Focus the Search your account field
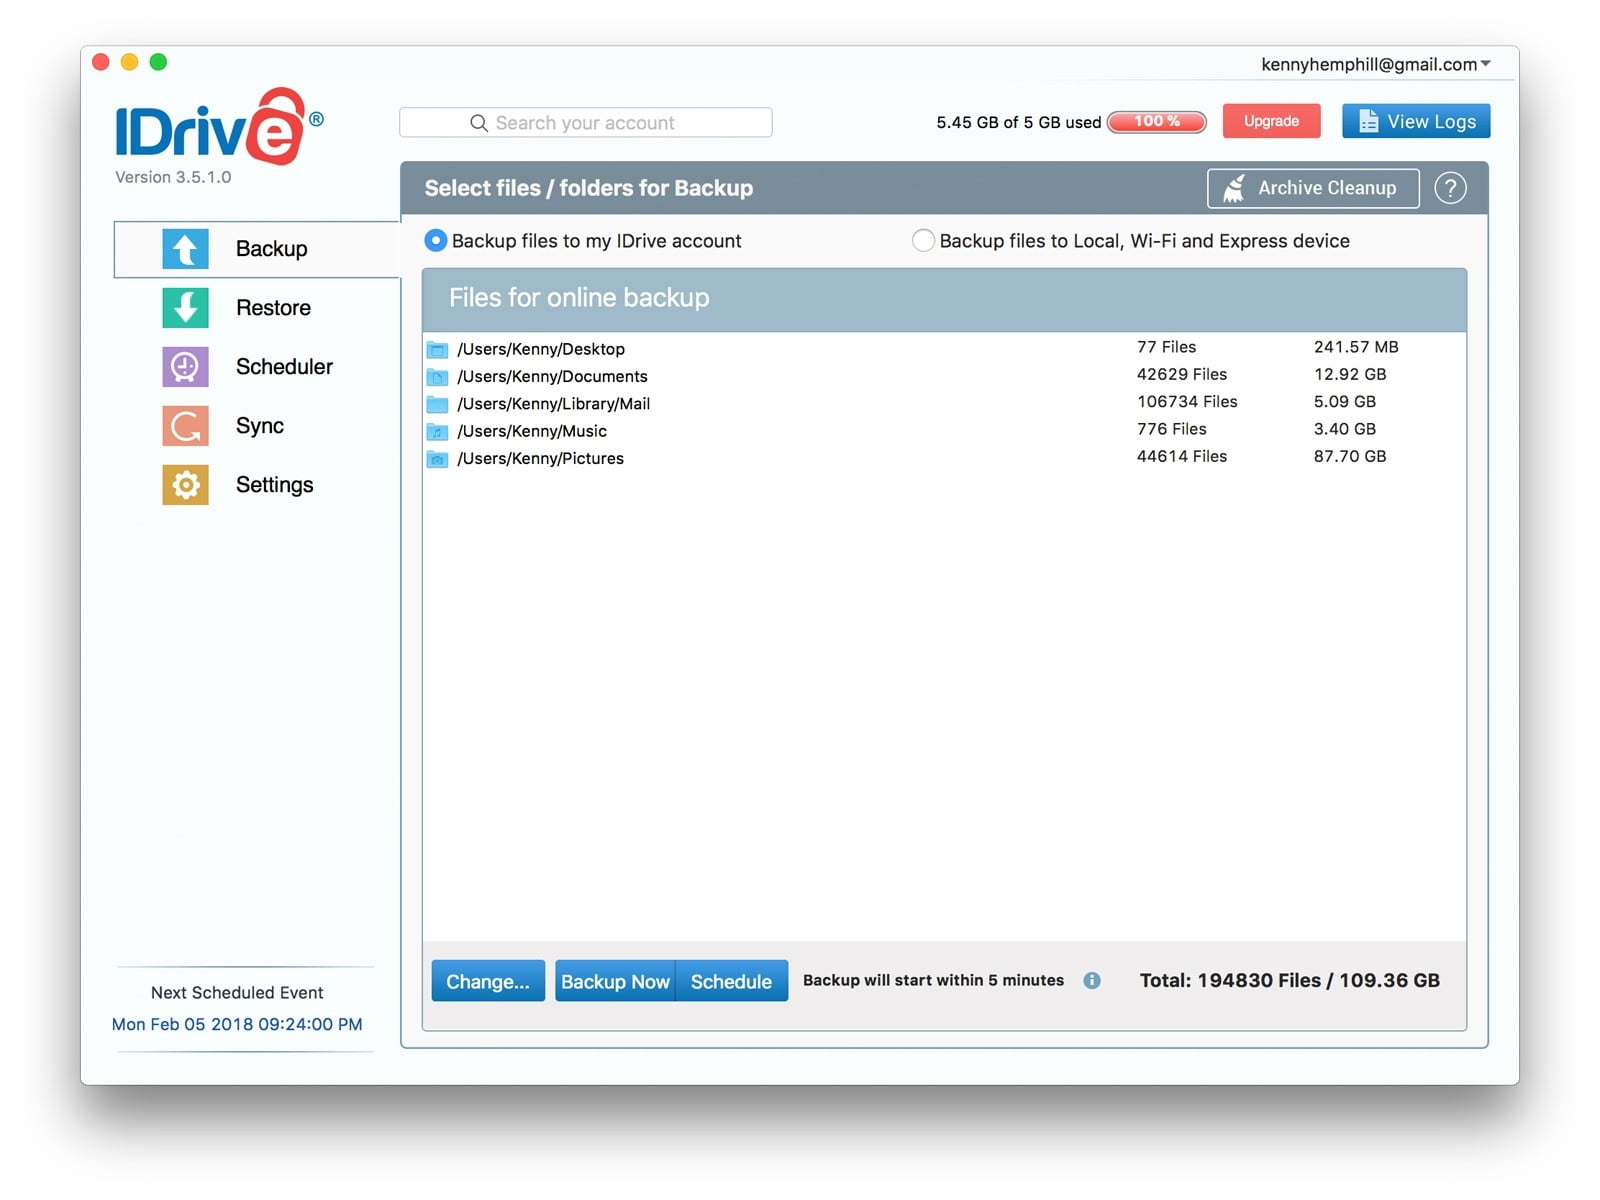The image size is (1600, 1200). click(586, 123)
